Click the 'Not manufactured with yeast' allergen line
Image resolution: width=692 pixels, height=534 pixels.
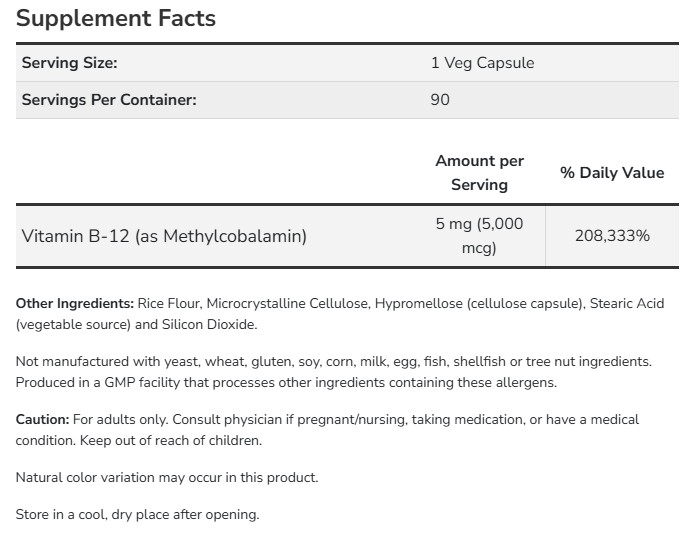point(333,361)
